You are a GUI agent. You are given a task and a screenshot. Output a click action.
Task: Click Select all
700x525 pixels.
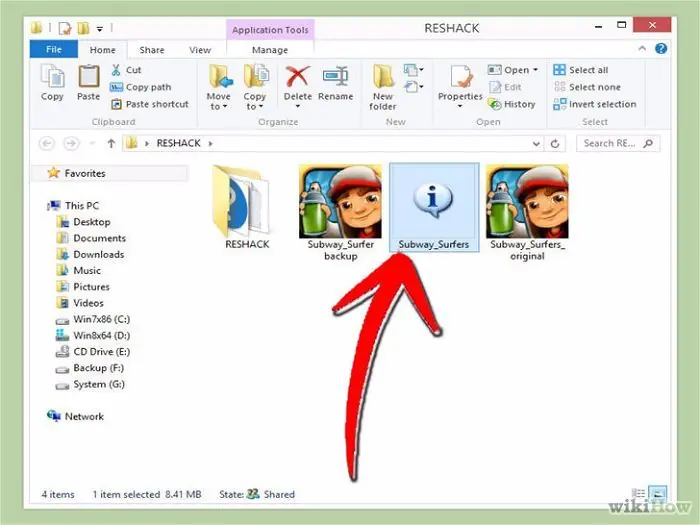click(x=580, y=70)
